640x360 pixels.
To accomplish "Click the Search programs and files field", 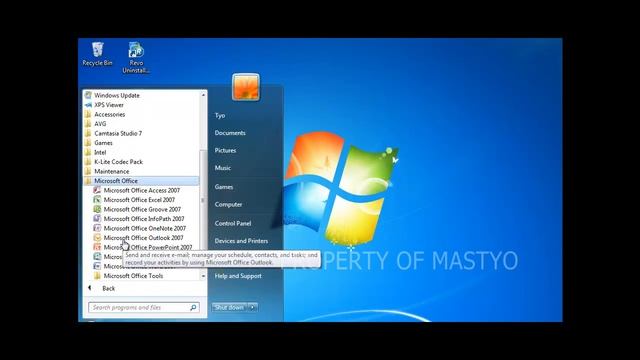I will [x=144, y=307].
